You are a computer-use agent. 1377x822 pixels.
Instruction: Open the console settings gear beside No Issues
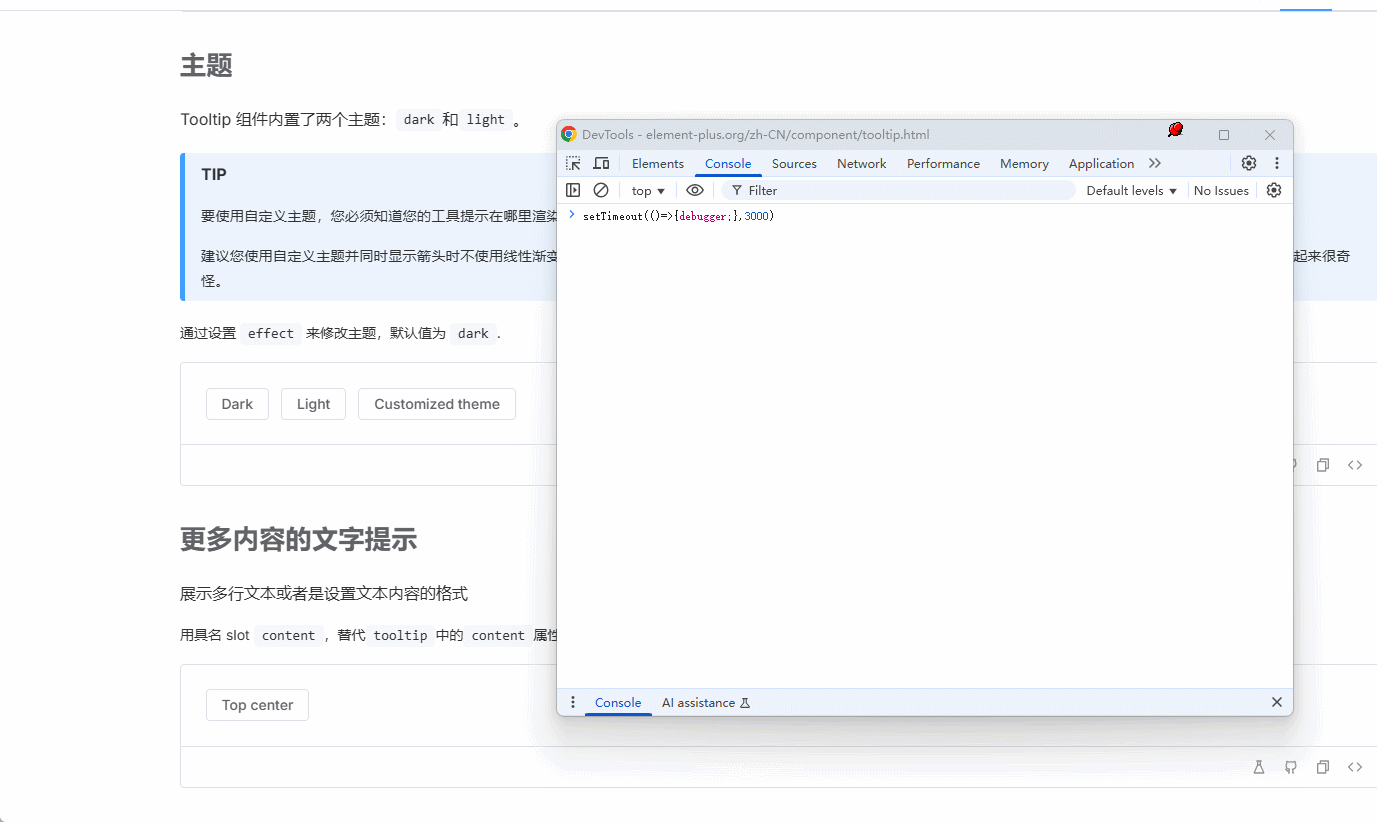click(1274, 190)
